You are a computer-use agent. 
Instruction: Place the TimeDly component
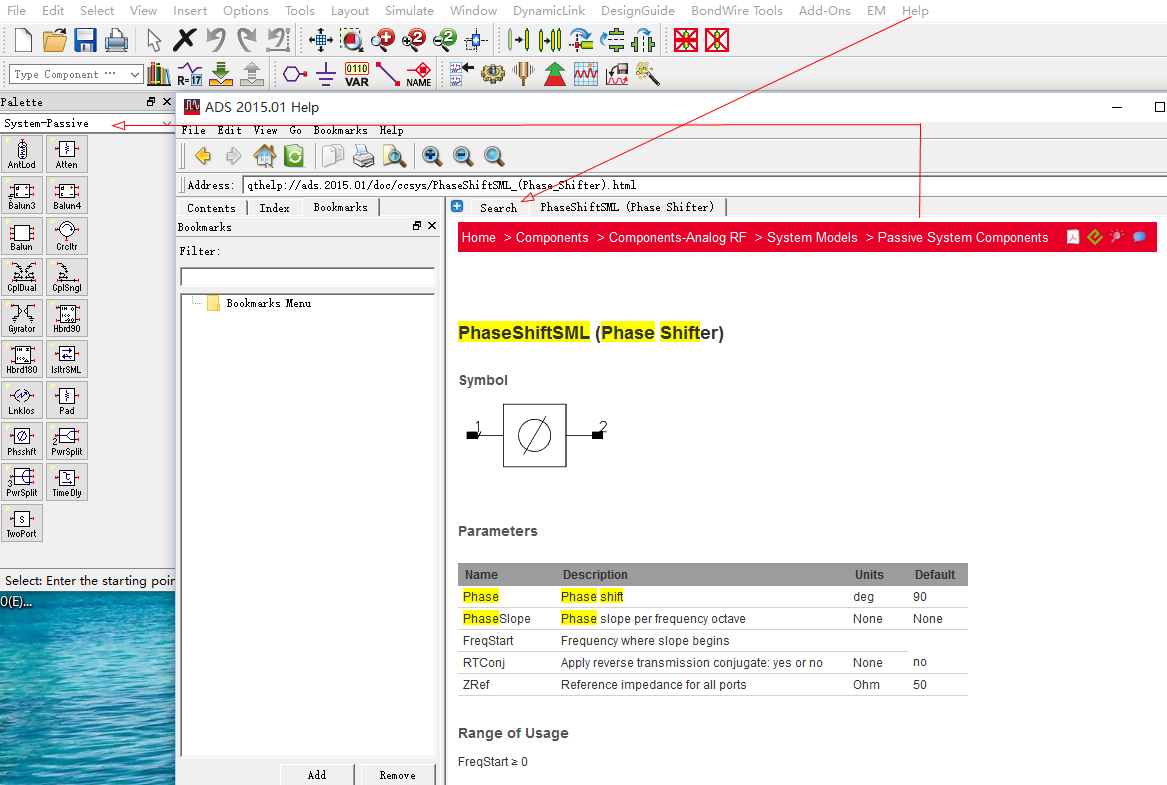point(67,482)
